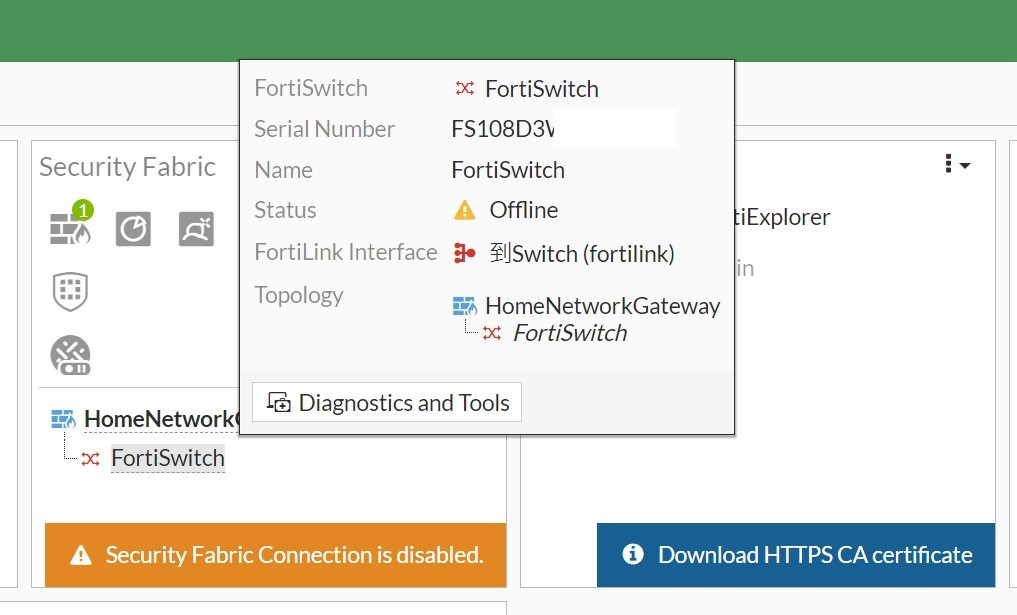
Task: Click the FortiAnalyzer pie chart icon
Action: point(133,229)
